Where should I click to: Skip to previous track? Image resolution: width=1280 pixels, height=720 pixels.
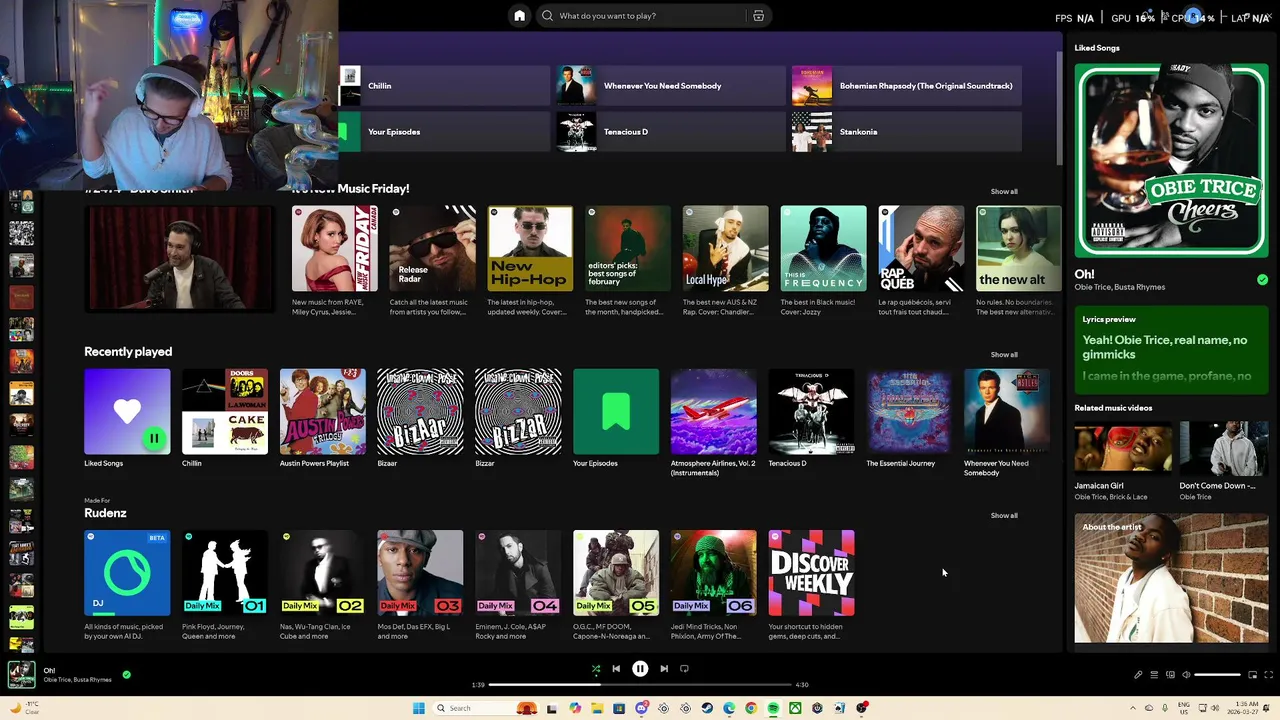click(x=616, y=669)
